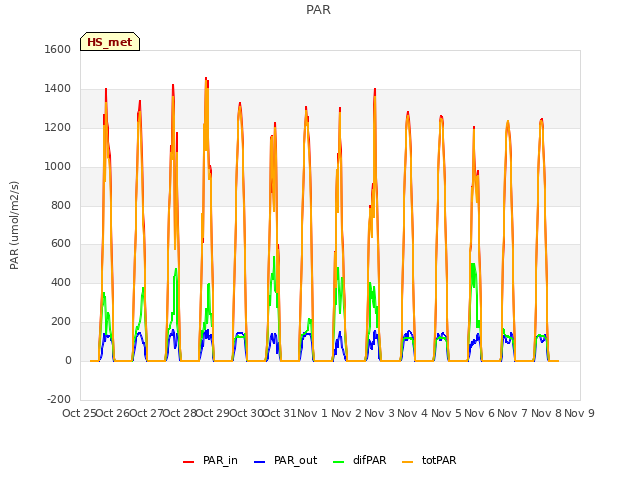Click the Nov 9 x-axis label
640x480 pixels.
(x=579, y=413)
